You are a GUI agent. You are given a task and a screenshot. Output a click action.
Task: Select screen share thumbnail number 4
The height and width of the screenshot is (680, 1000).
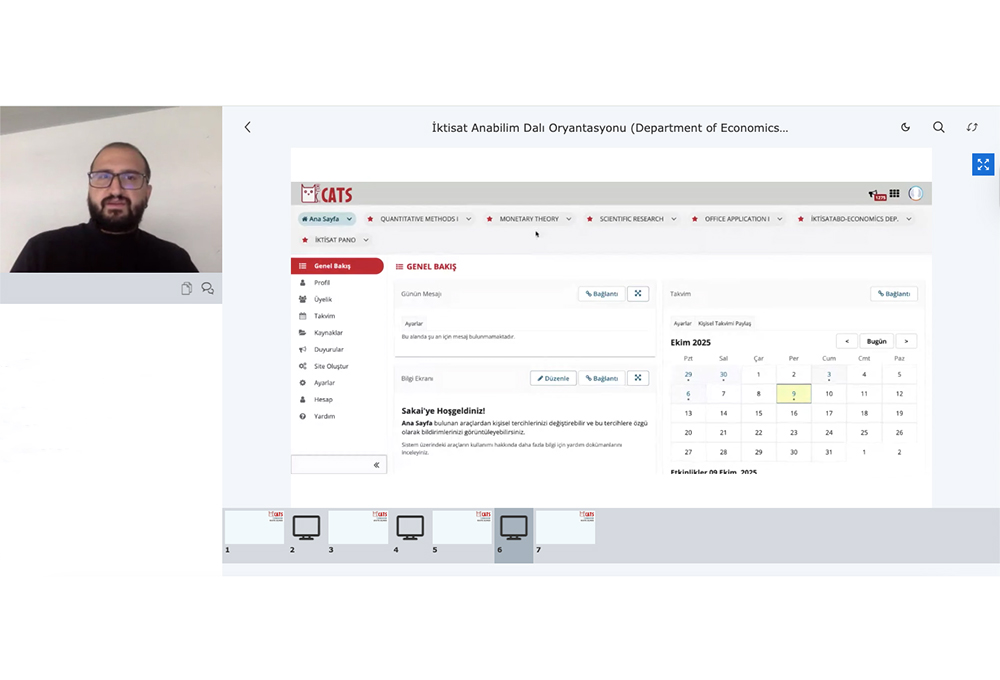tap(410, 528)
